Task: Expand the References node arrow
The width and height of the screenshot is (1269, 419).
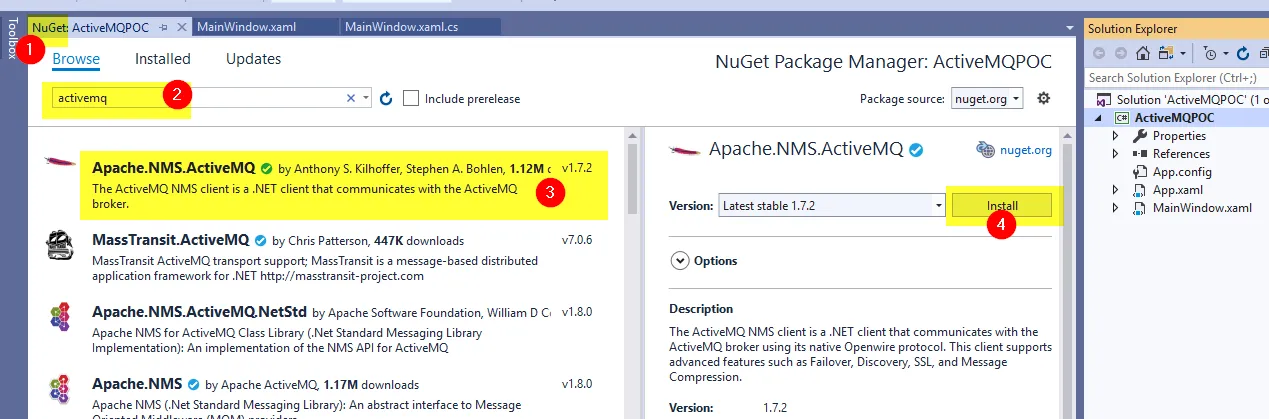Action: [x=1116, y=154]
